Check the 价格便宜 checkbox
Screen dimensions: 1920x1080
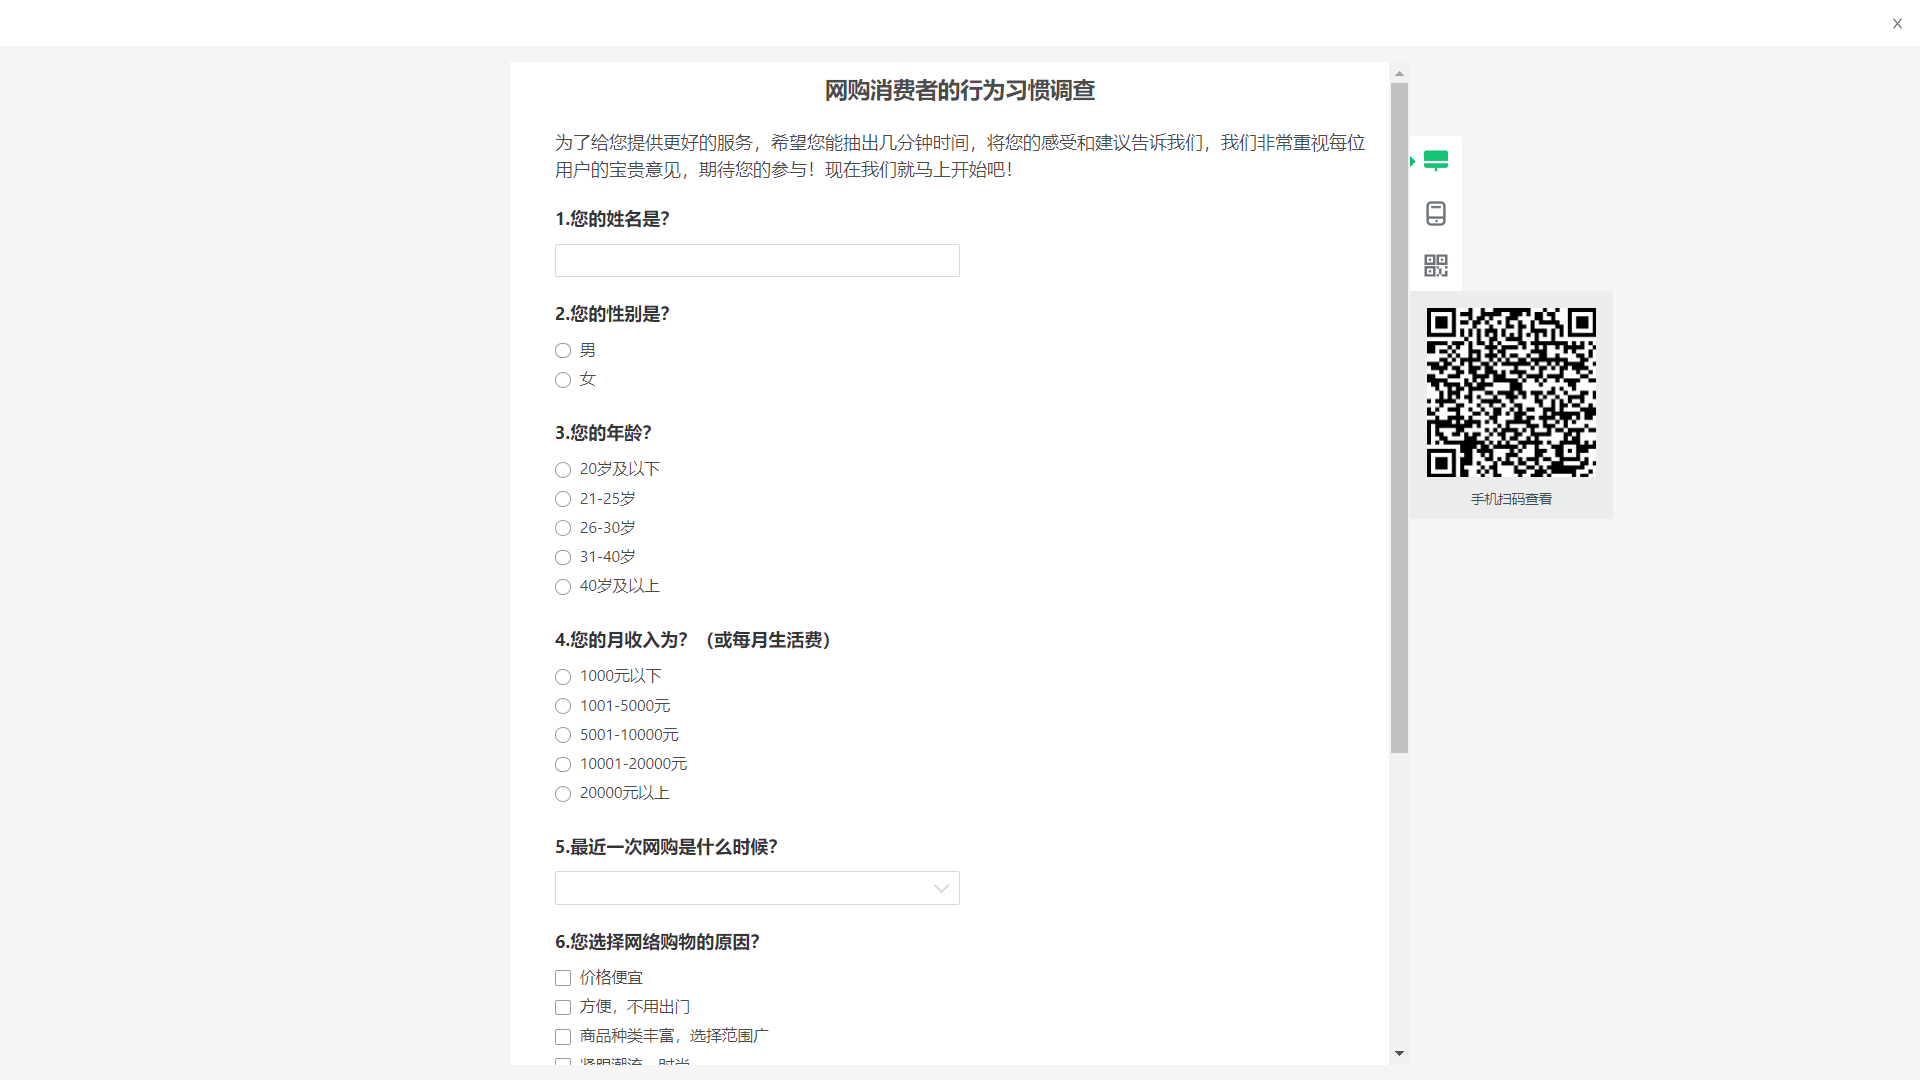(x=563, y=978)
